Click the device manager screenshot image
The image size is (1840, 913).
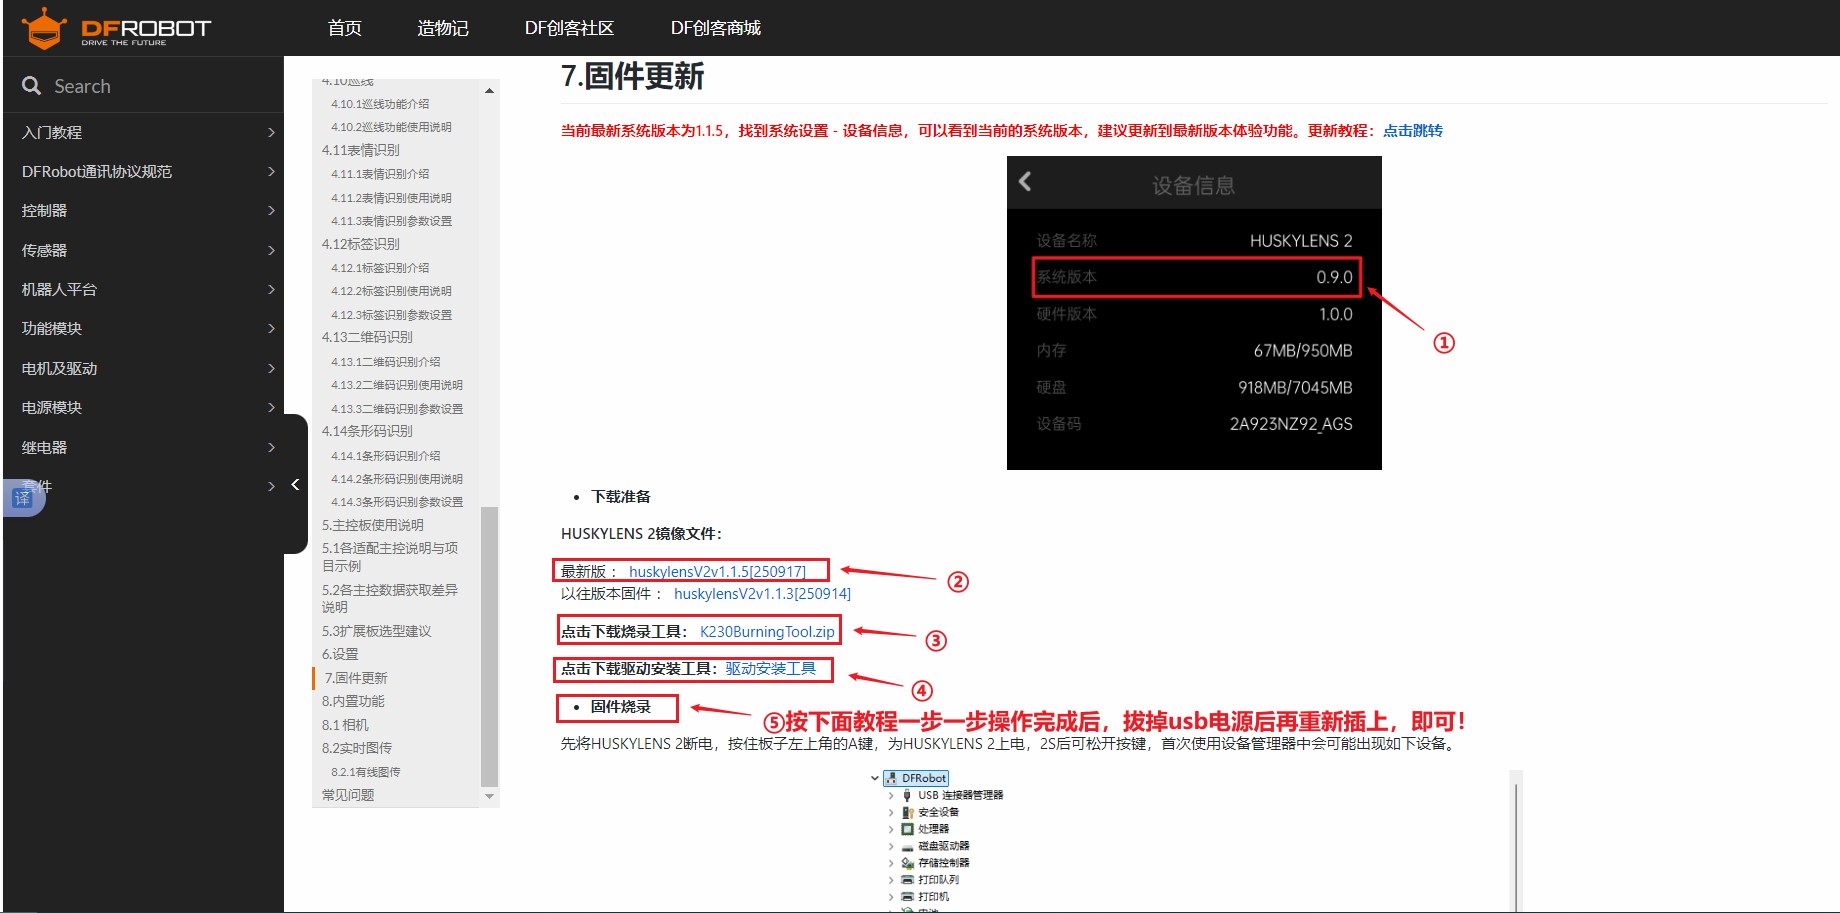tap(1195, 840)
